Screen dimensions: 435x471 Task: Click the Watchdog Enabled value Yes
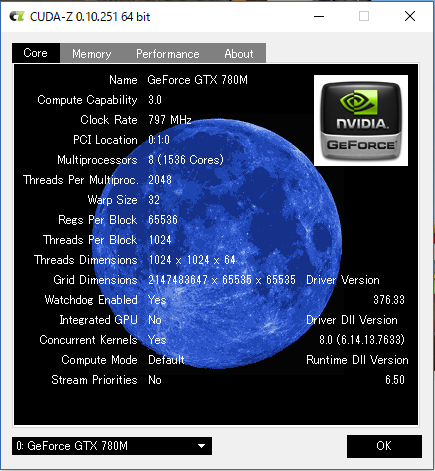point(157,300)
